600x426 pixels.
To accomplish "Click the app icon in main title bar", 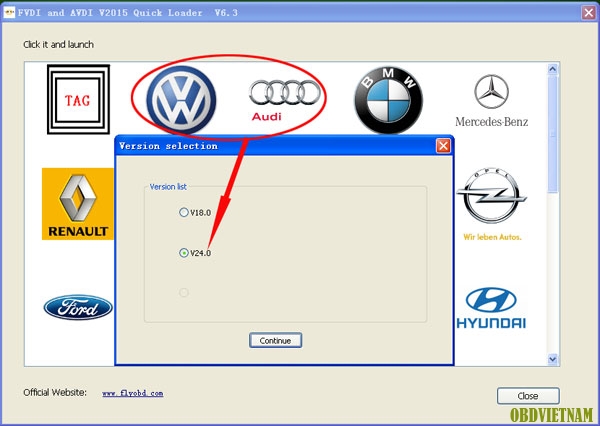I will point(9,13).
